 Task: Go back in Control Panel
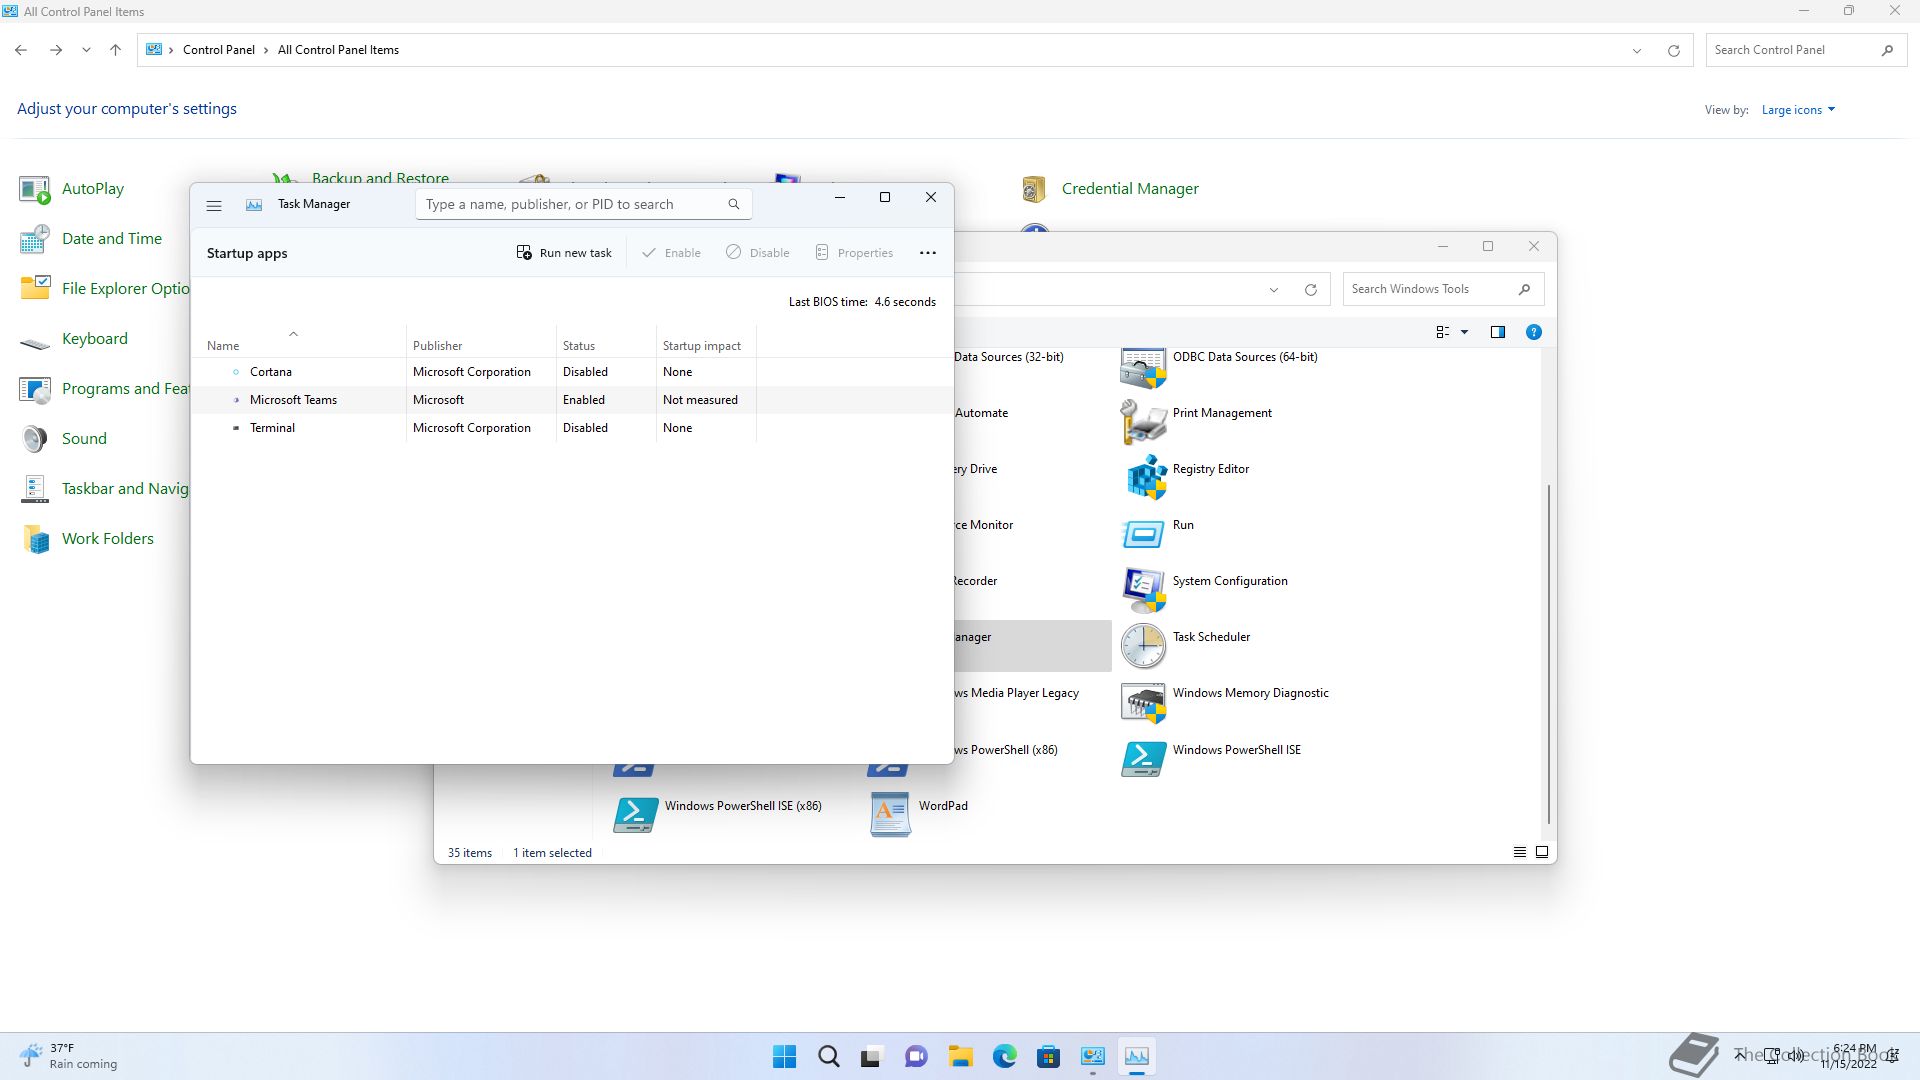pos(21,50)
